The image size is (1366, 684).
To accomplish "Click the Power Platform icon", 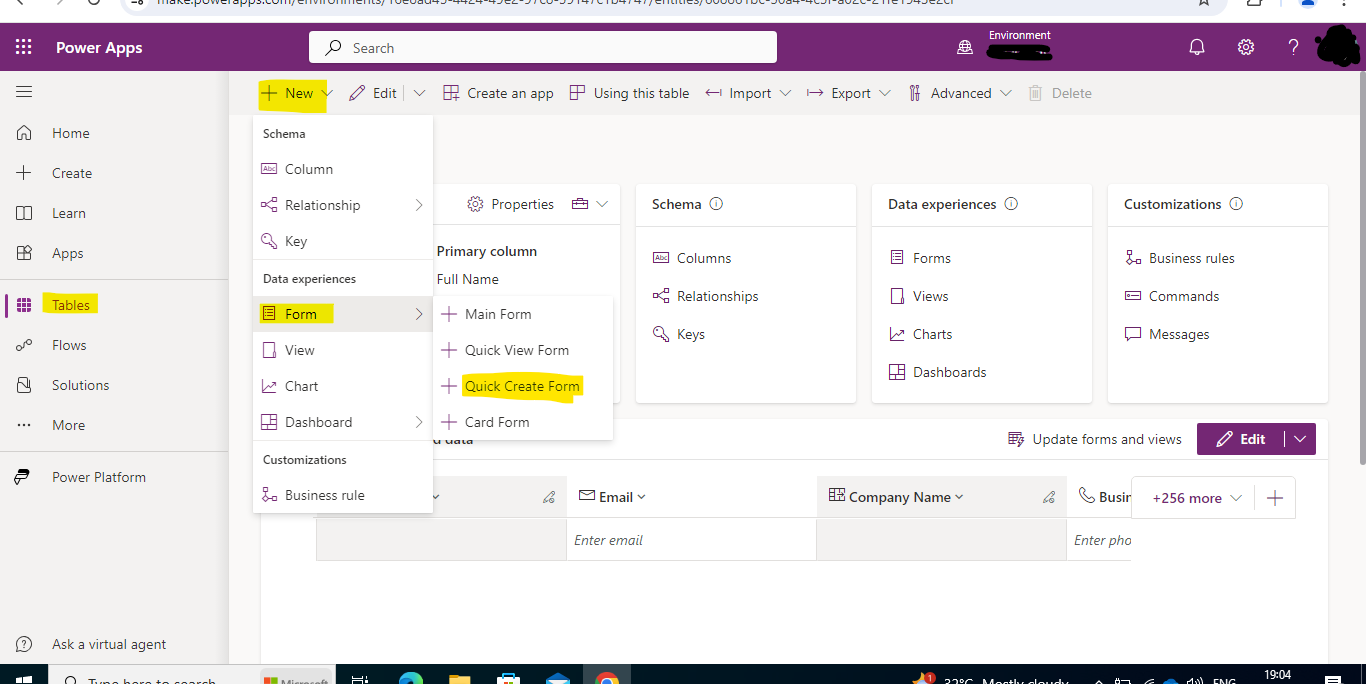I will [x=24, y=476].
